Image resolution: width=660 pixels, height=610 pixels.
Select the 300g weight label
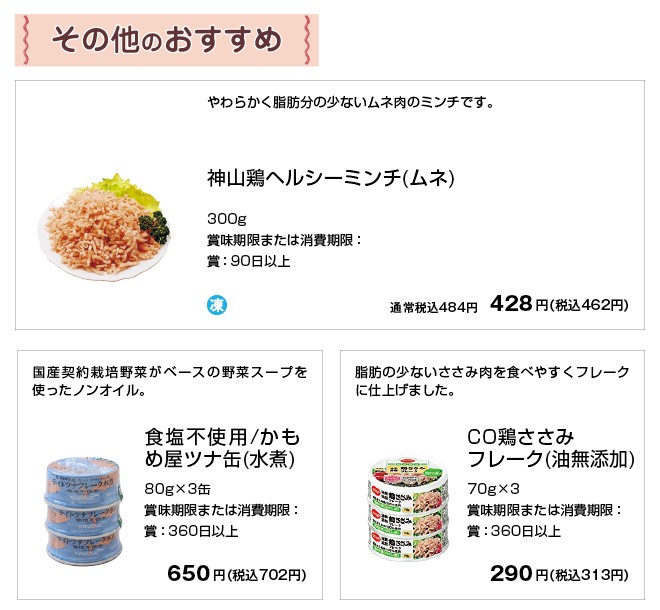click(x=227, y=219)
